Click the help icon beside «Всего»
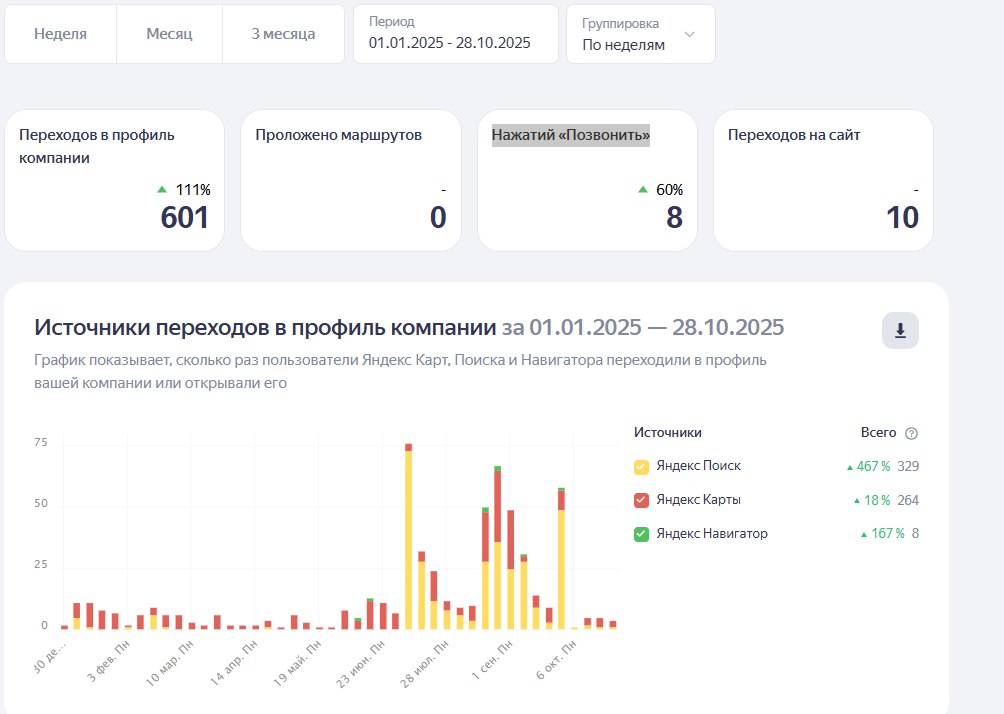 click(911, 433)
